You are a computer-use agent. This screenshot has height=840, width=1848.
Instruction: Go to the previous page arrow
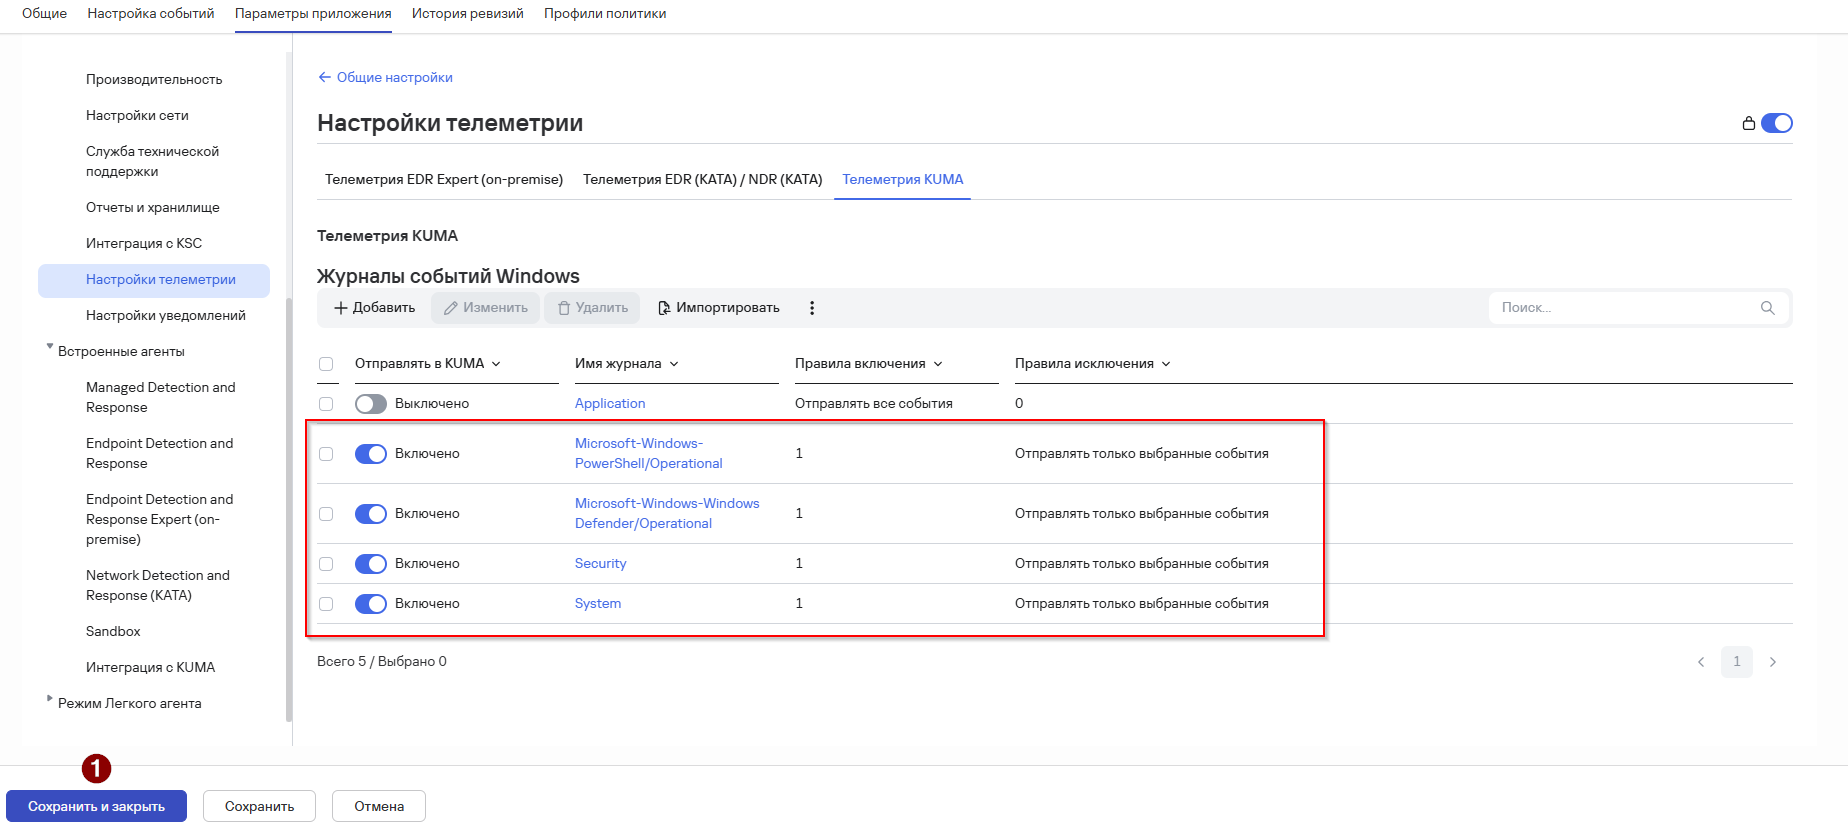click(x=1701, y=662)
